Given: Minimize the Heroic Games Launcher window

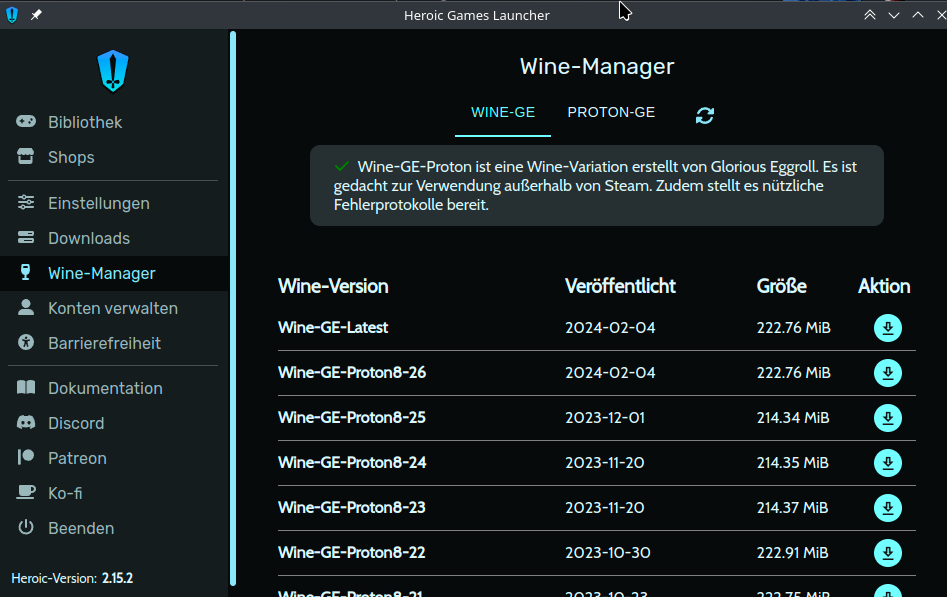Looking at the screenshot, I should tap(894, 15).
